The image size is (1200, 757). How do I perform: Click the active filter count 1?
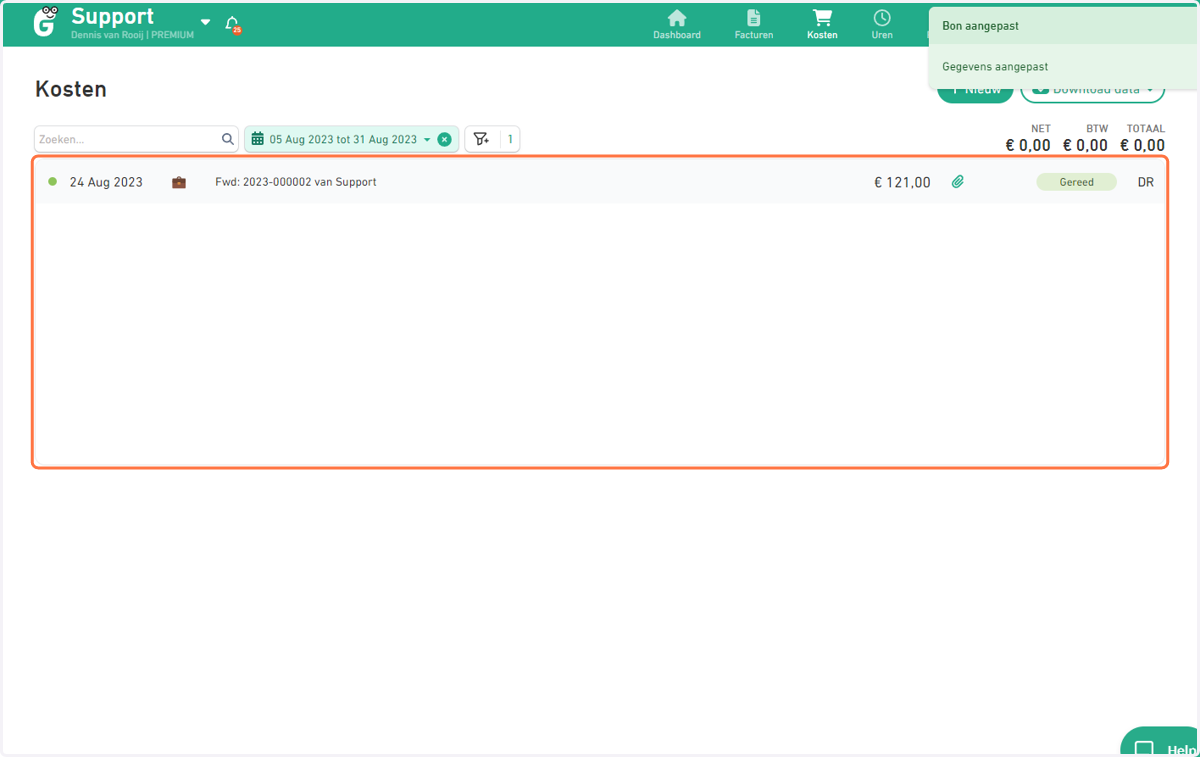510,139
